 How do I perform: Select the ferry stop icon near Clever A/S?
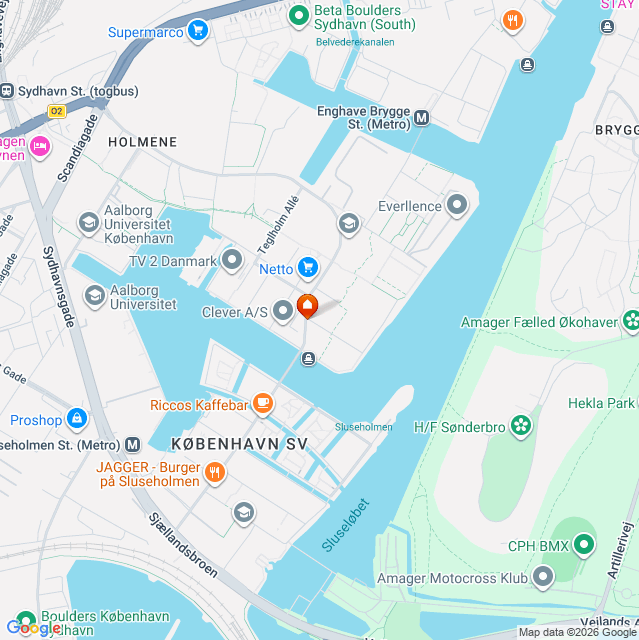(308, 359)
